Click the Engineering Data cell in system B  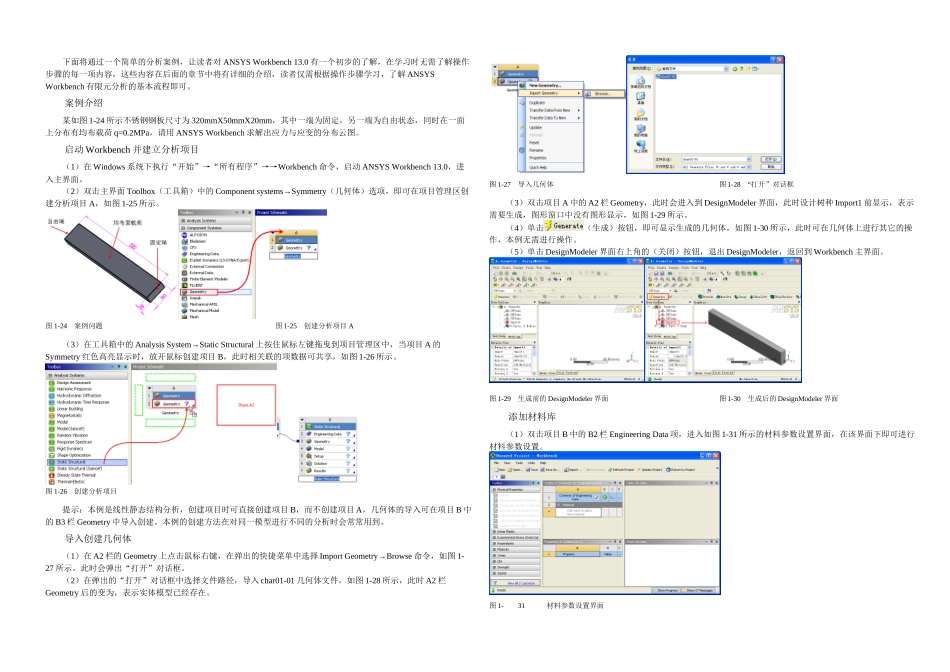(x=331, y=434)
